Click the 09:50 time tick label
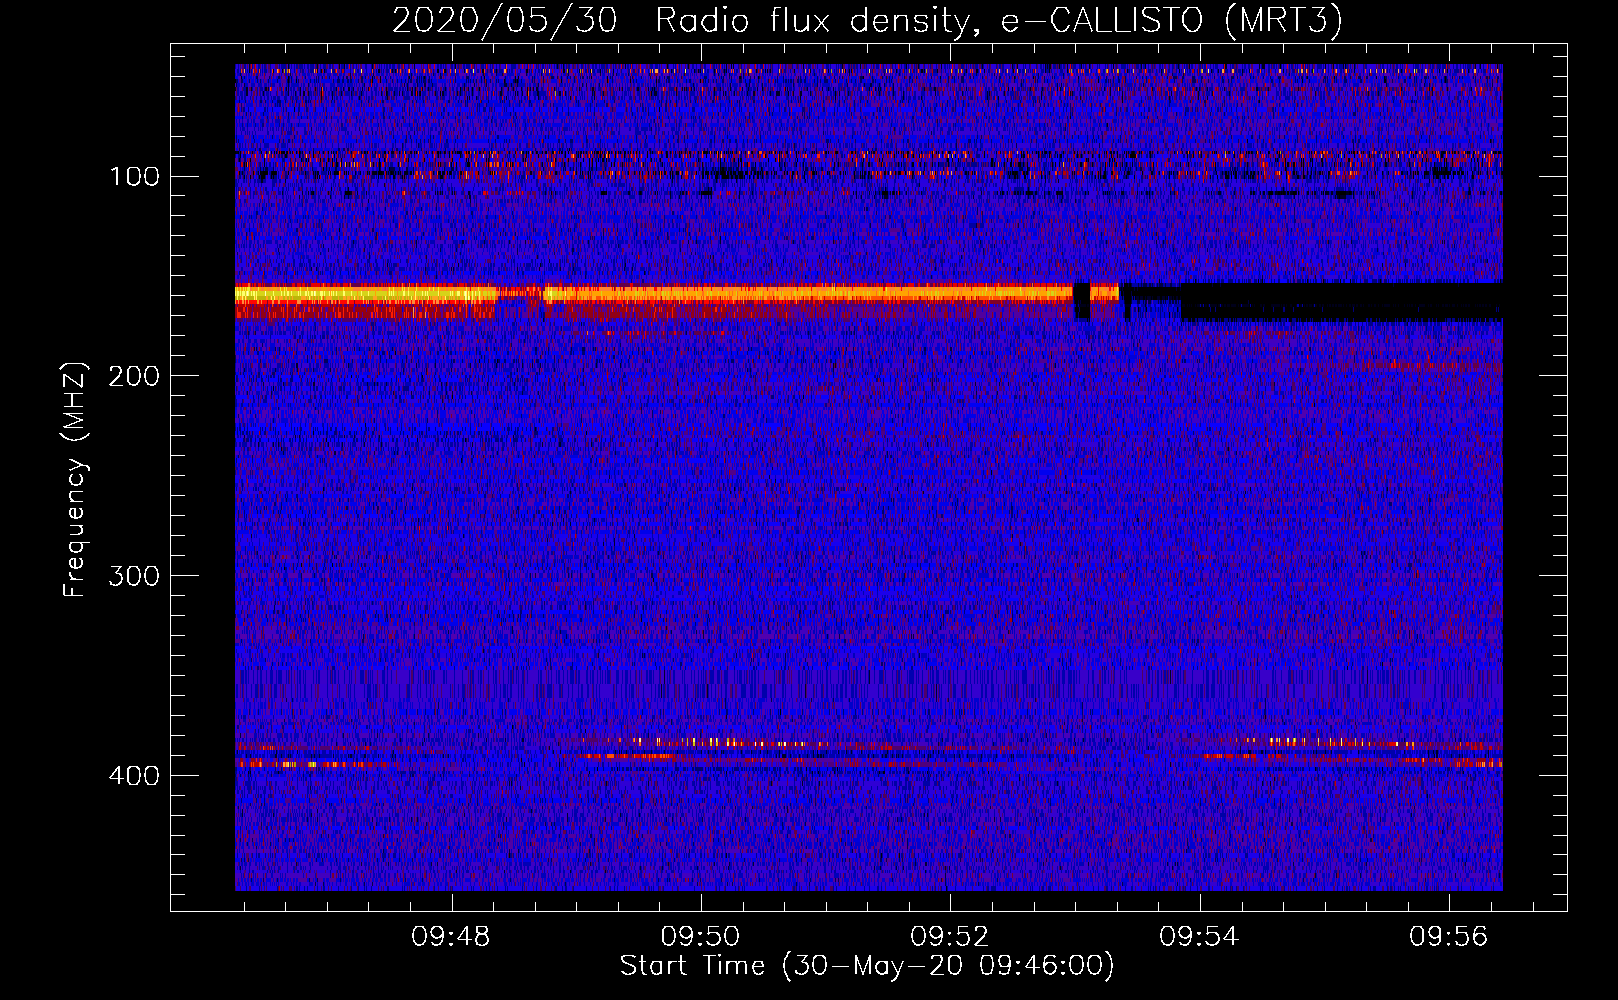This screenshot has height=1000, width=1618. point(700,937)
